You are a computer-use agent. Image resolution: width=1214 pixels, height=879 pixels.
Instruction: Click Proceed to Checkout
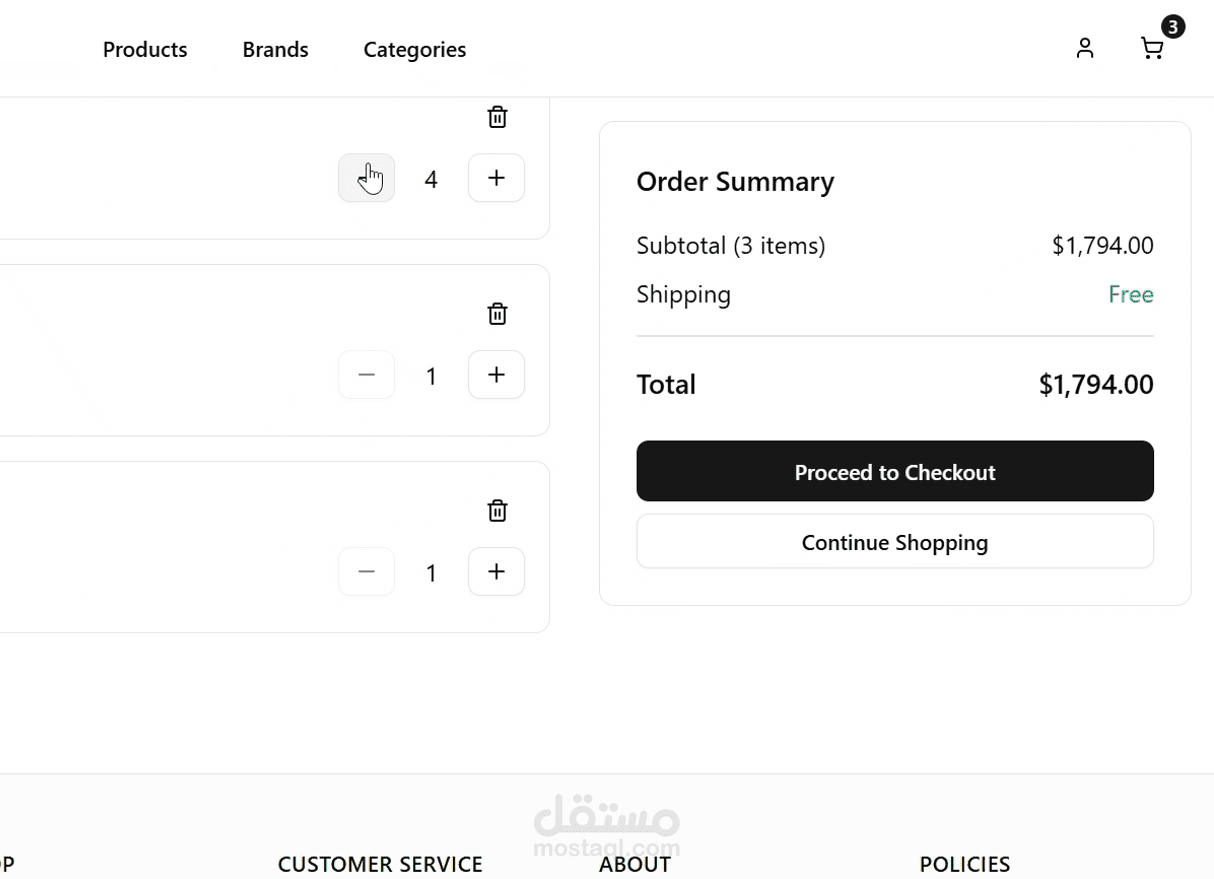(894, 471)
